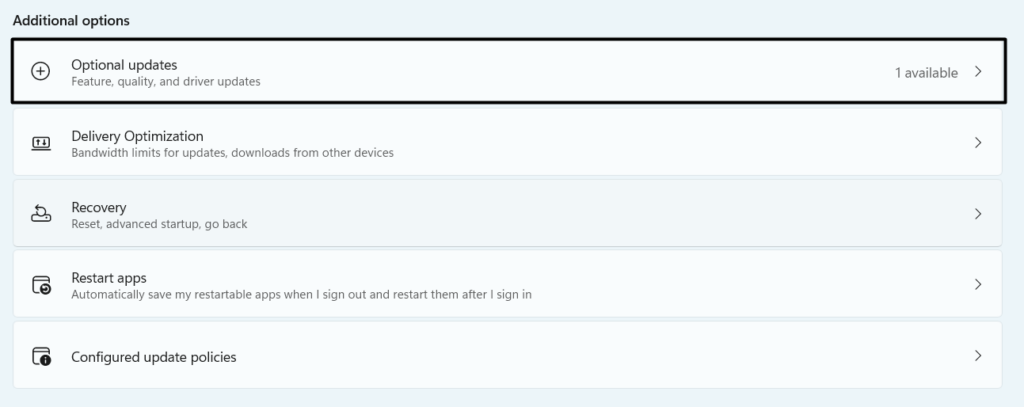Screen dimensions: 1024x407
Task: Open Delivery Optimization via its right chevron
Action: tap(978, 143)
